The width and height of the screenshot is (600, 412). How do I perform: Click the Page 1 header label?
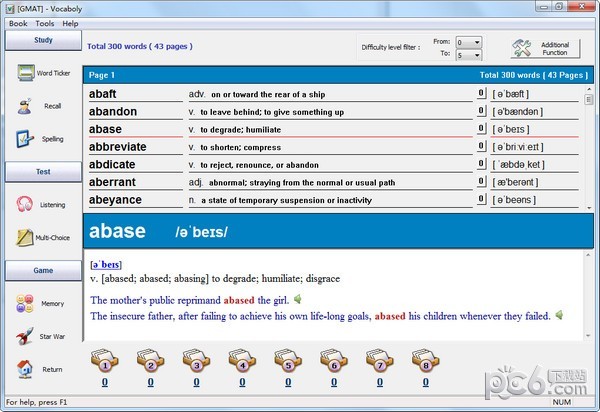pos(102,75)
